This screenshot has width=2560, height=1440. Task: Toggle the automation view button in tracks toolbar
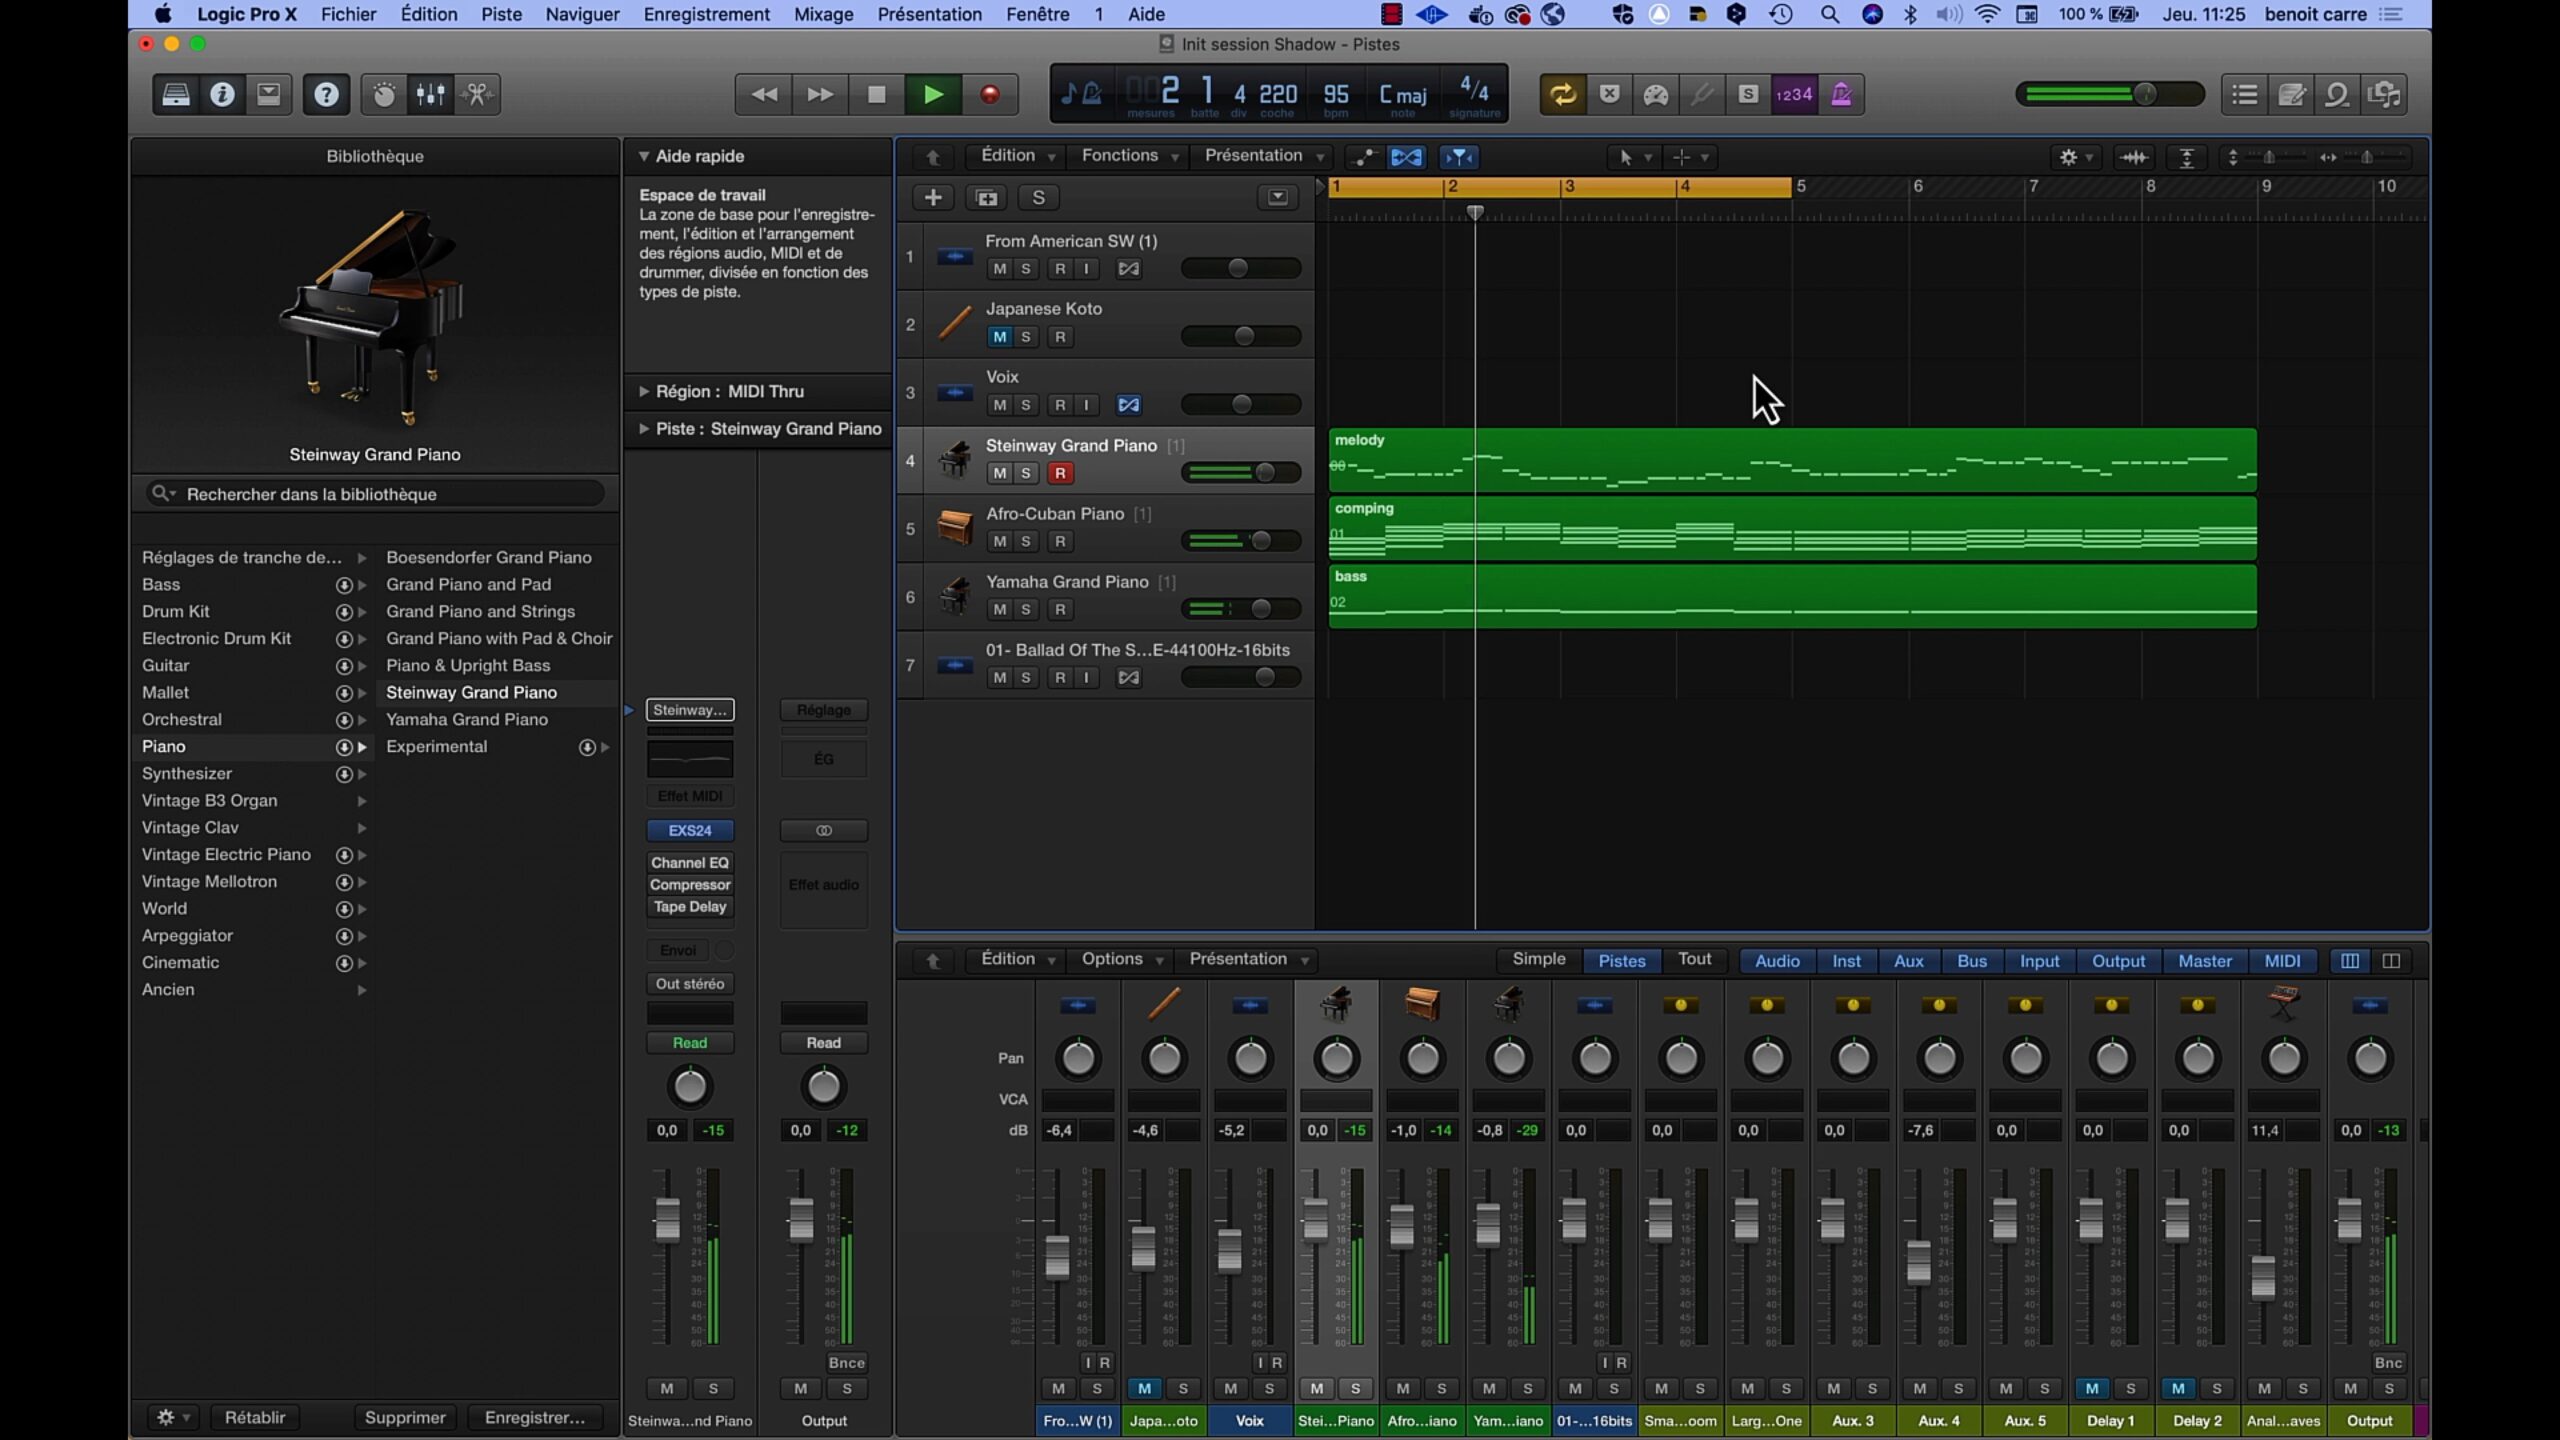1363,157
